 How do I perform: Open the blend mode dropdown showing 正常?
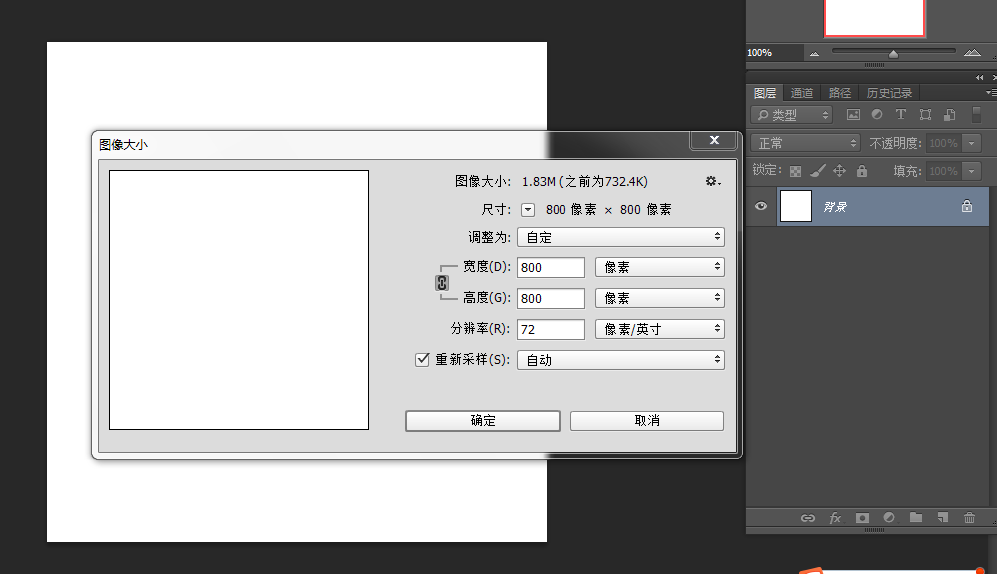[x=806, y=143]
